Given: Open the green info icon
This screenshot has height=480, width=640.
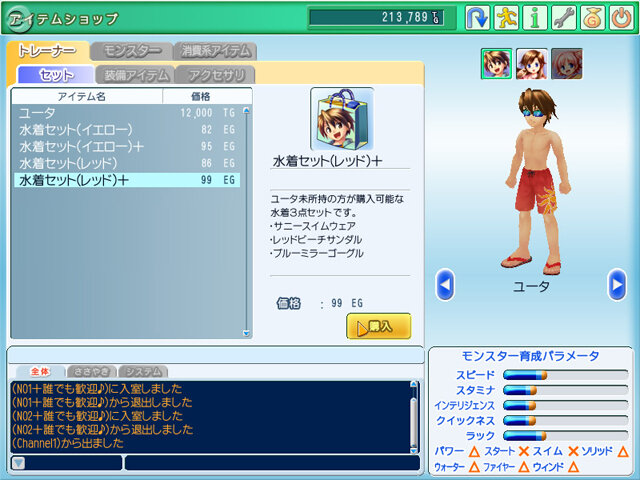Looking at the screenshot, I should (535, 18).
